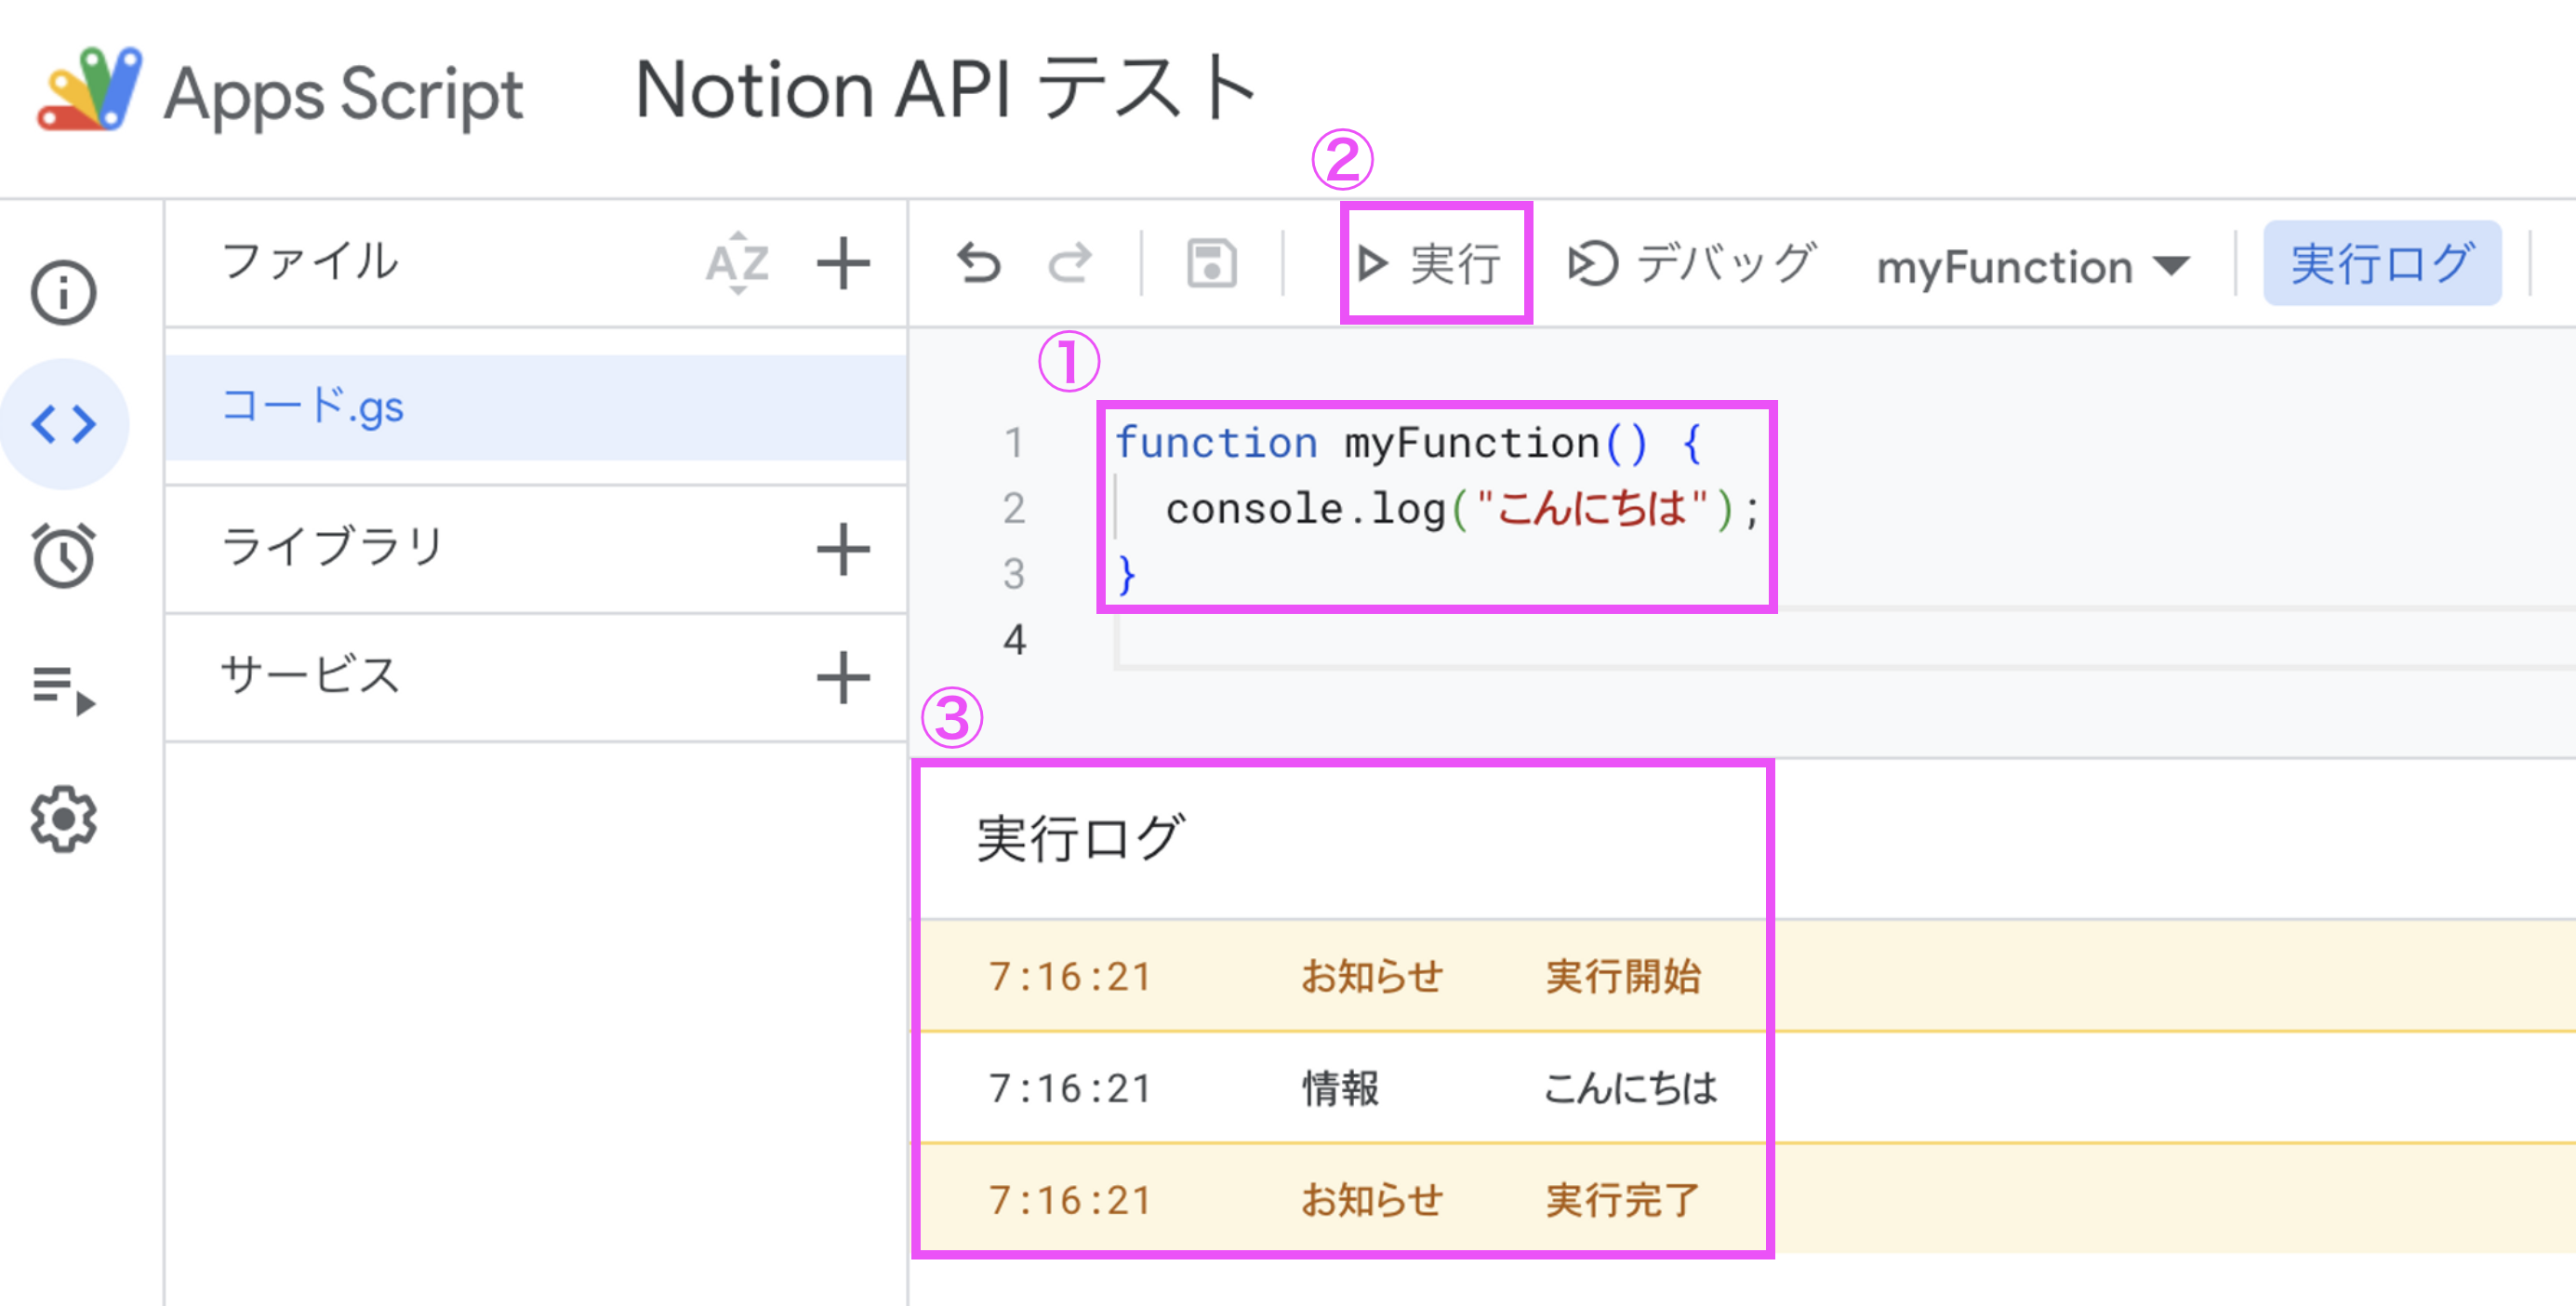Toggle the 実行ログ toolbar button
Image resolution: width=2576 pixels, height=1306 pixels.
click(x=2382, y=264)
